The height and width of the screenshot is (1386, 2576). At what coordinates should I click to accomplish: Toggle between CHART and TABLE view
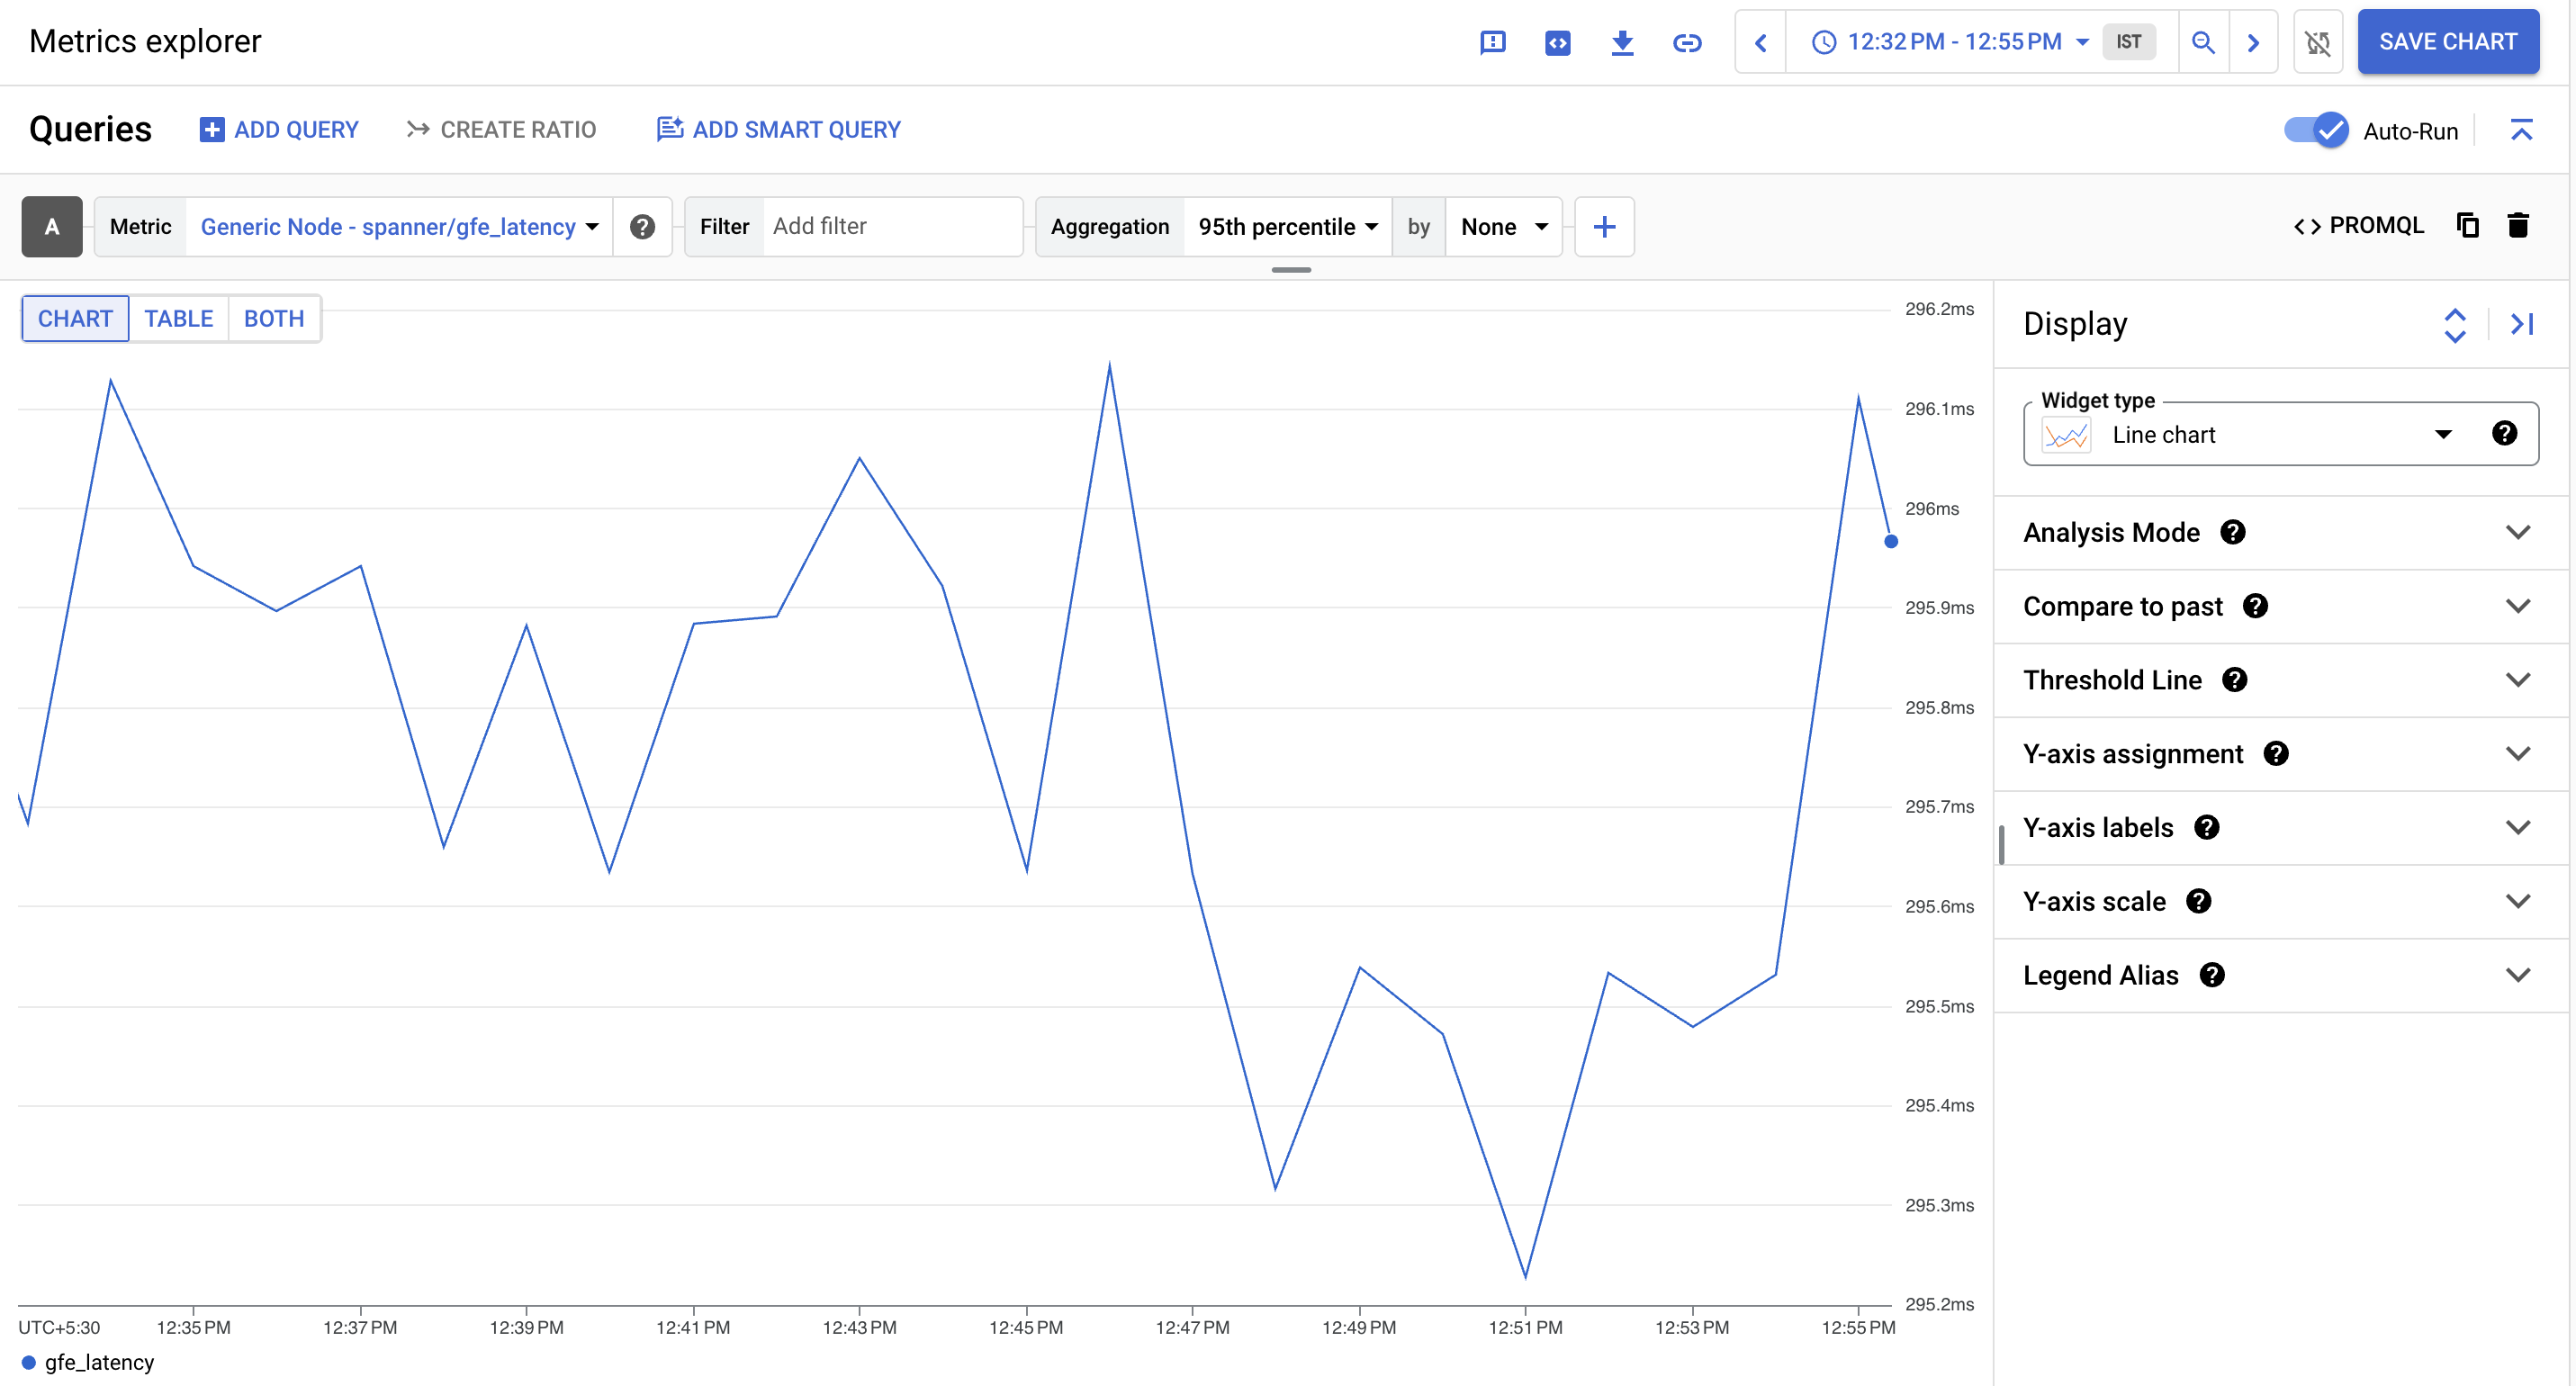[x=177, y=318]
